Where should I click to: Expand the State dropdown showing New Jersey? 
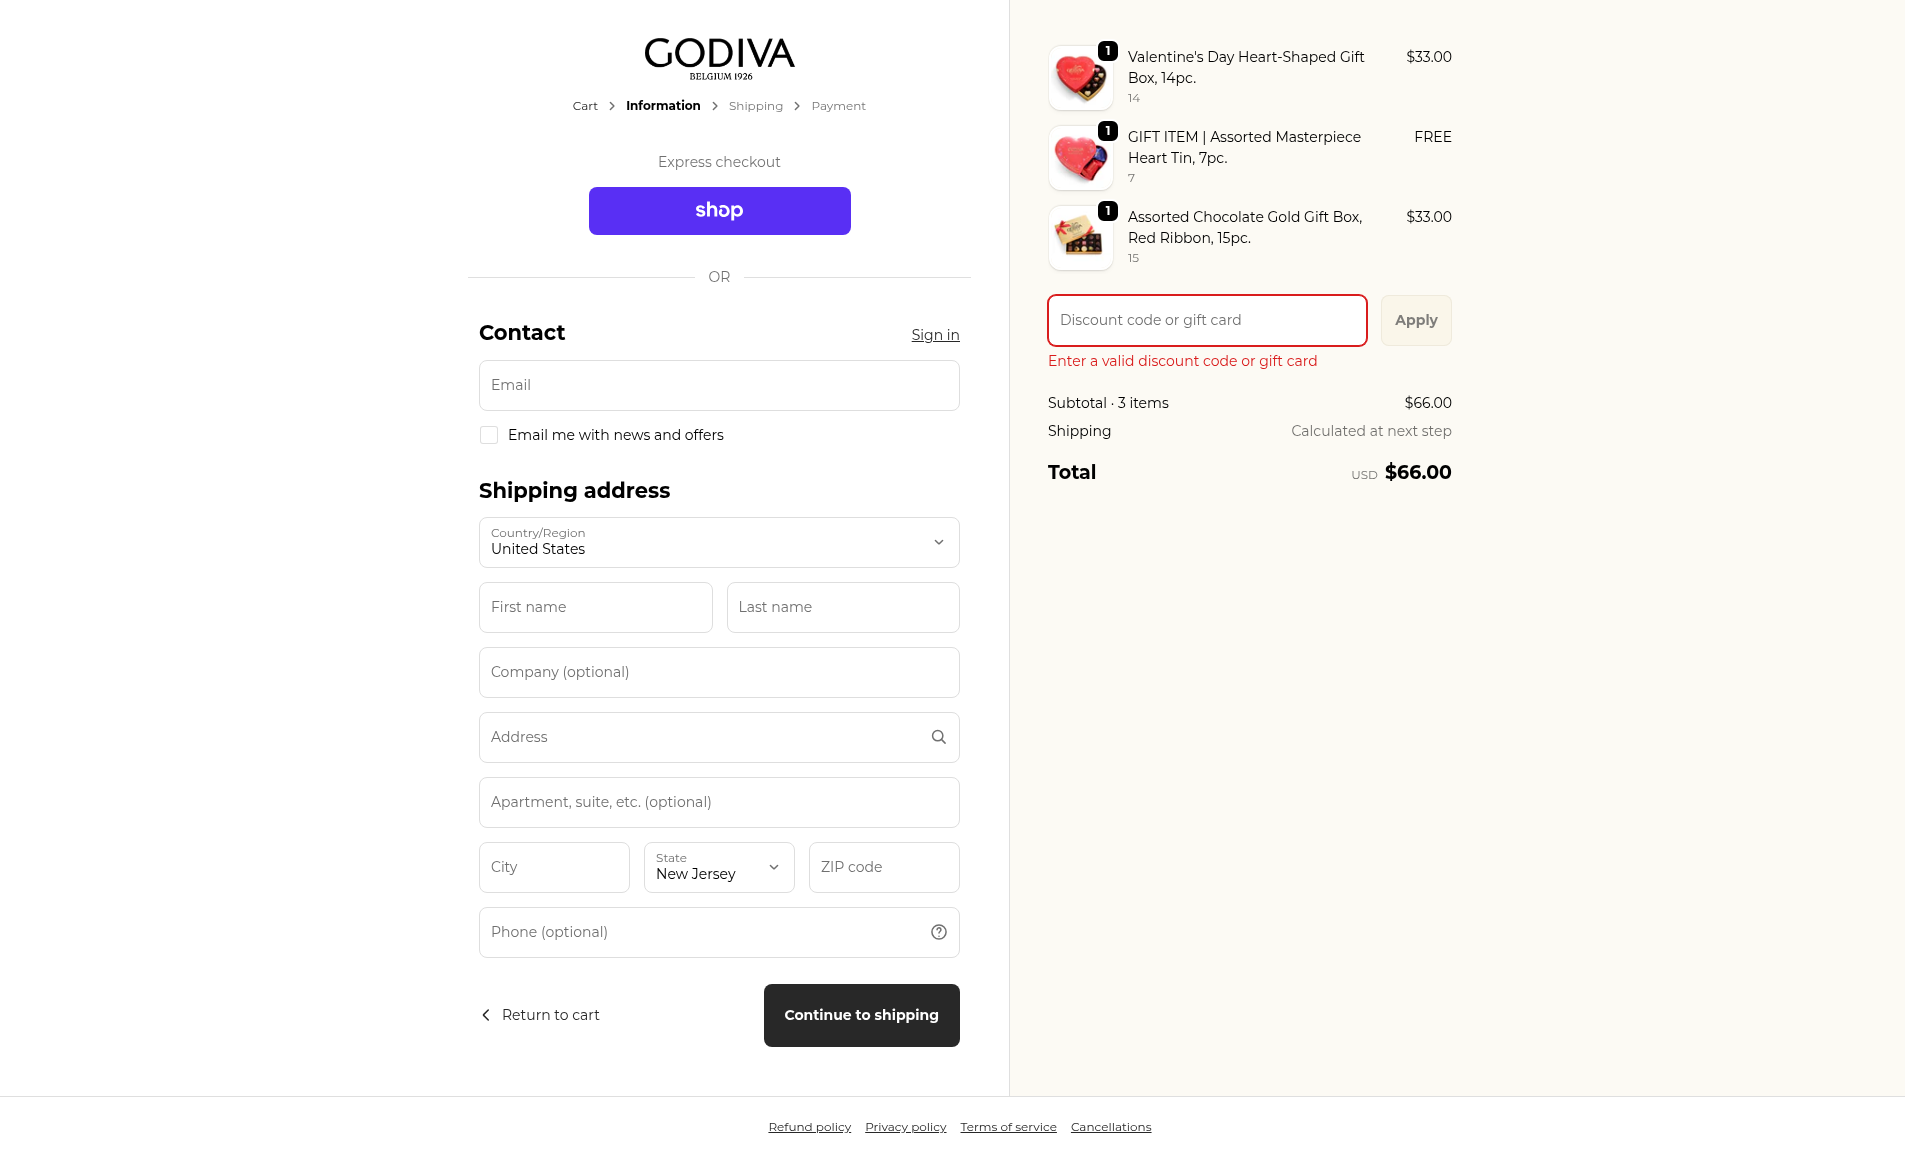[x=719, y=867]
